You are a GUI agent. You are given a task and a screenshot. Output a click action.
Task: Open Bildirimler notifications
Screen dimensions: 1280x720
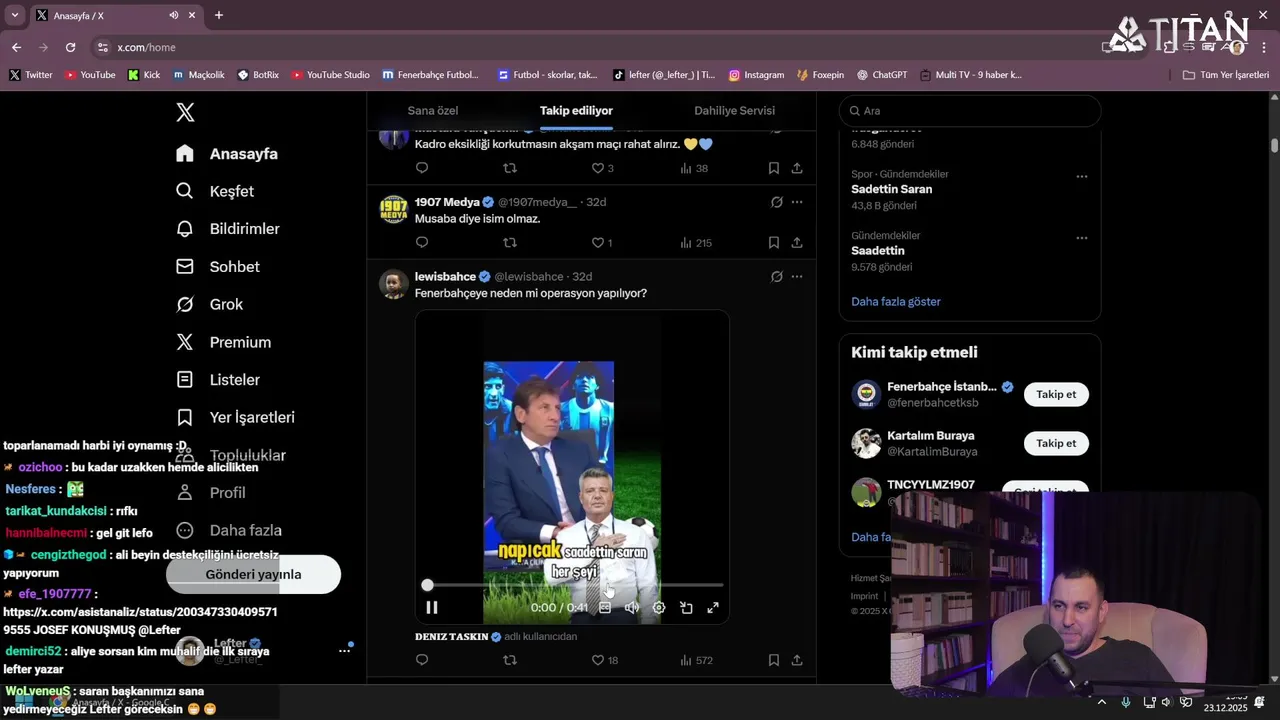click(228, 229)
